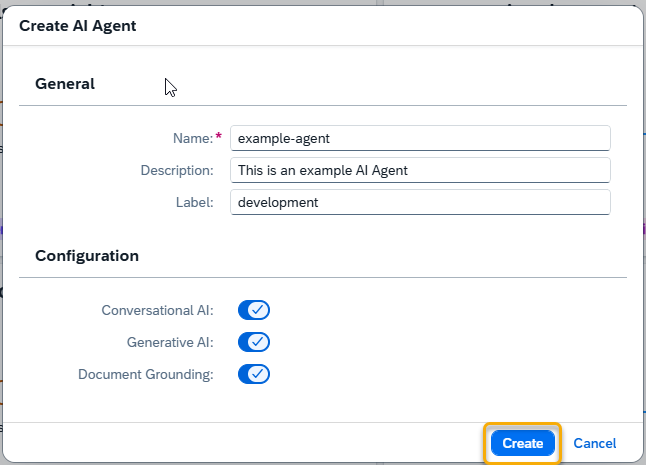Image resolution: width=646 pixels, height=465 pixels.
Task: Select the General section heading
Action: coord(65,84)
